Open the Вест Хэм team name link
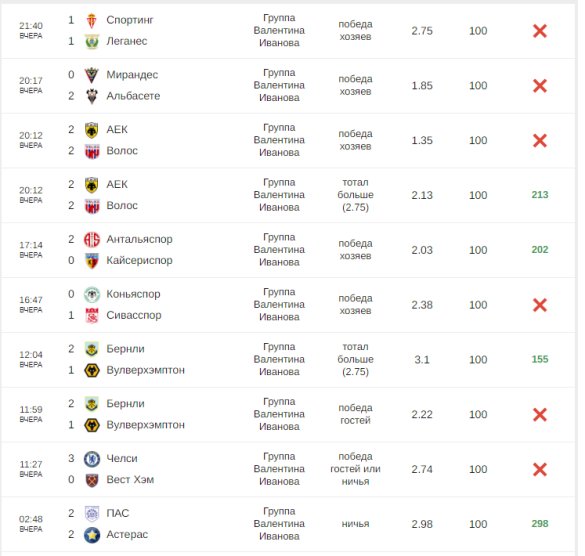585x556 pixels. pyautogui.click(x=130, y=480)
